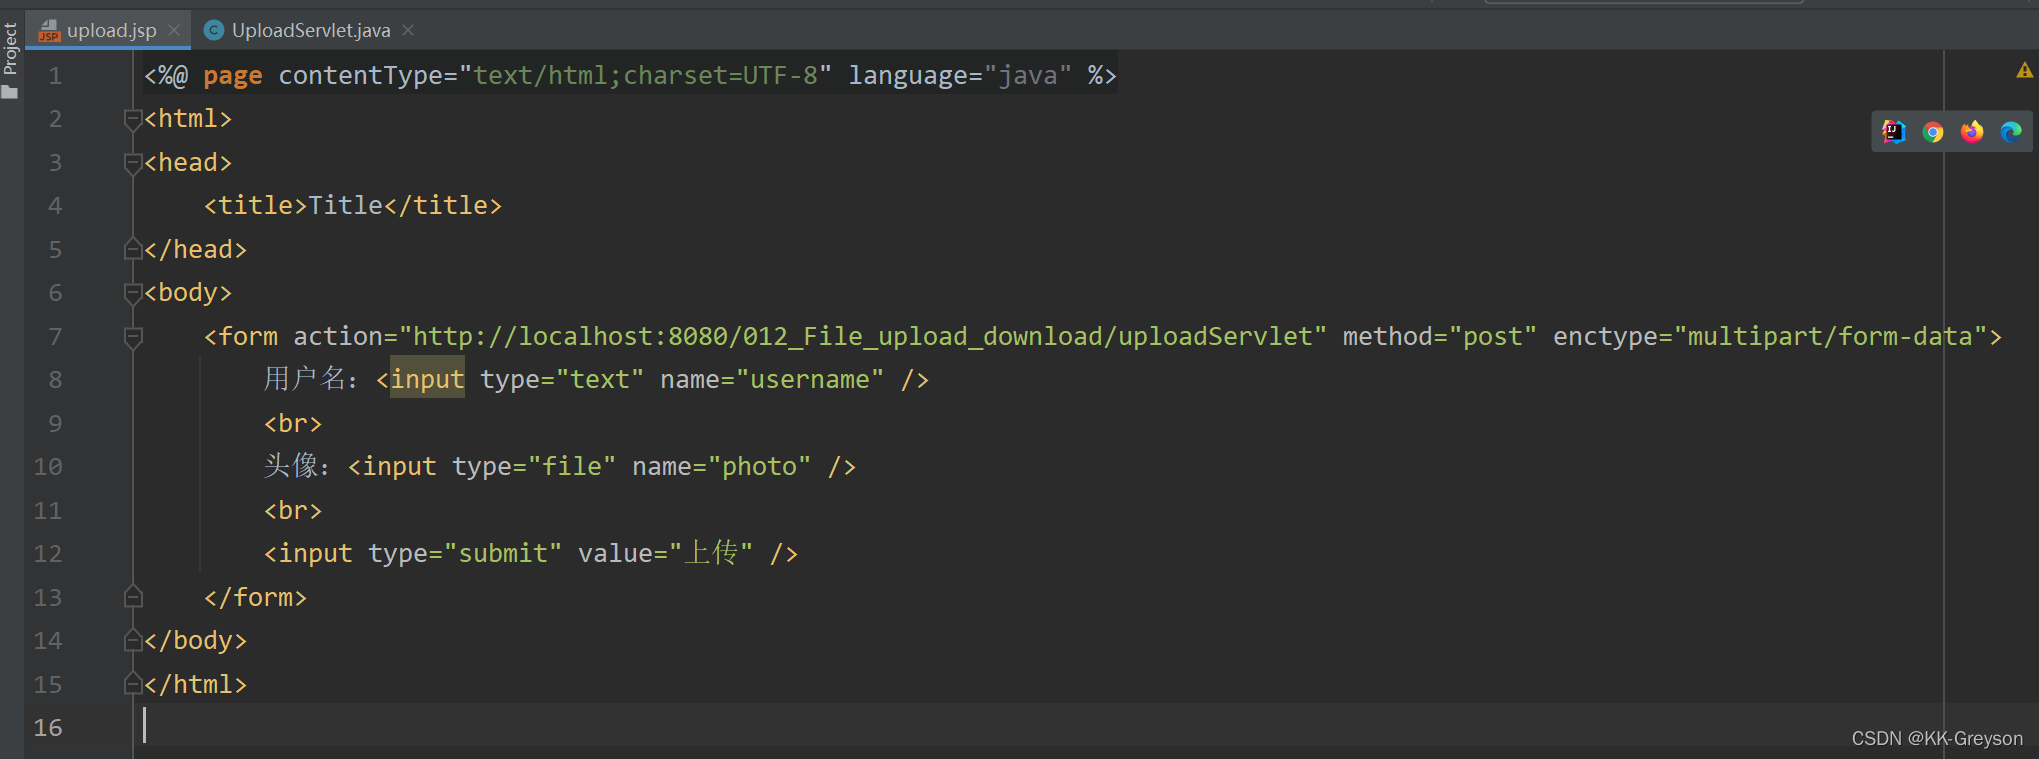2039x759 pixels.
Task: Click the method="post" attribute
Action: (x=1439, y=337)
